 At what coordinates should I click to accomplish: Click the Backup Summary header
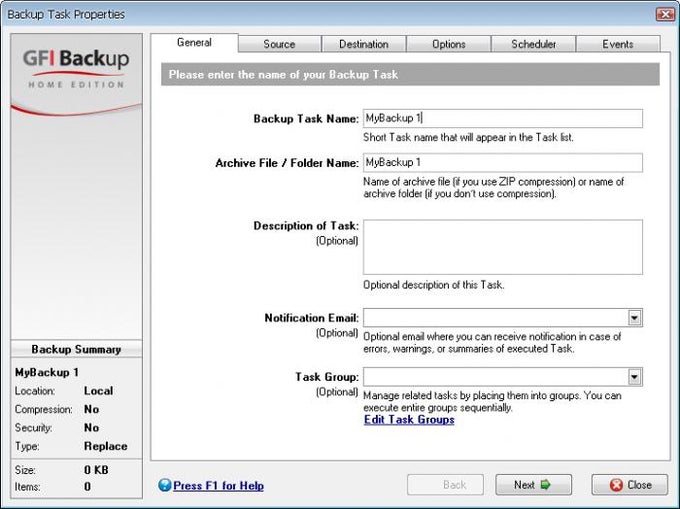pos(76,349)
